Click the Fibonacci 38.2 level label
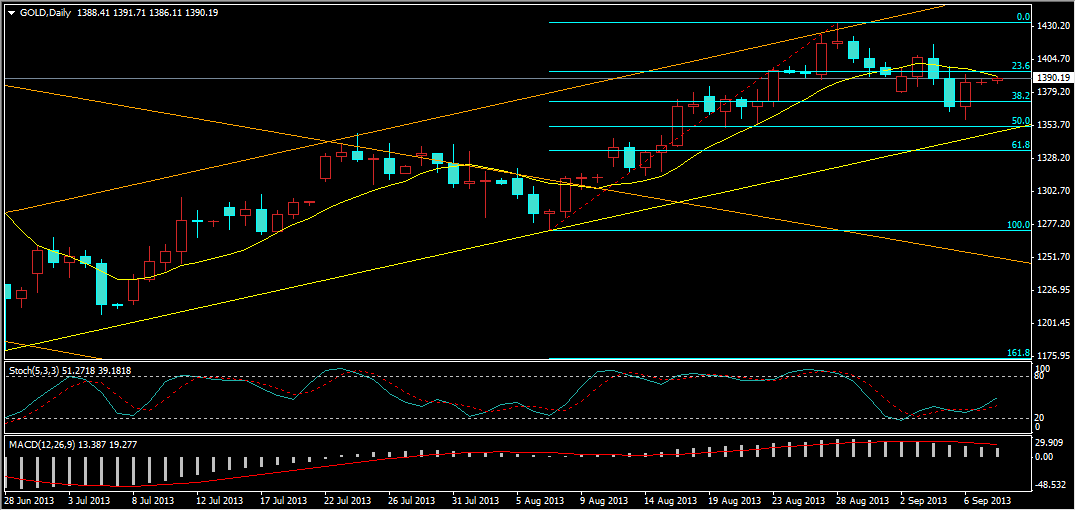 click(x=1020, y=96)
